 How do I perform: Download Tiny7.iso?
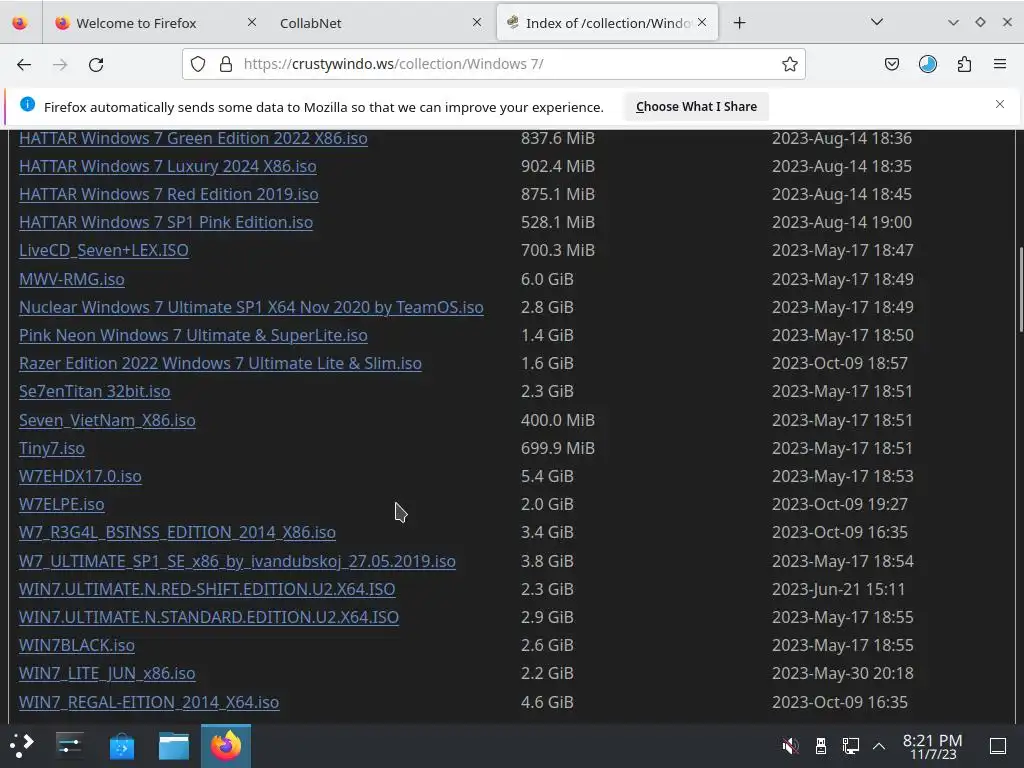[x=52, y=449]
